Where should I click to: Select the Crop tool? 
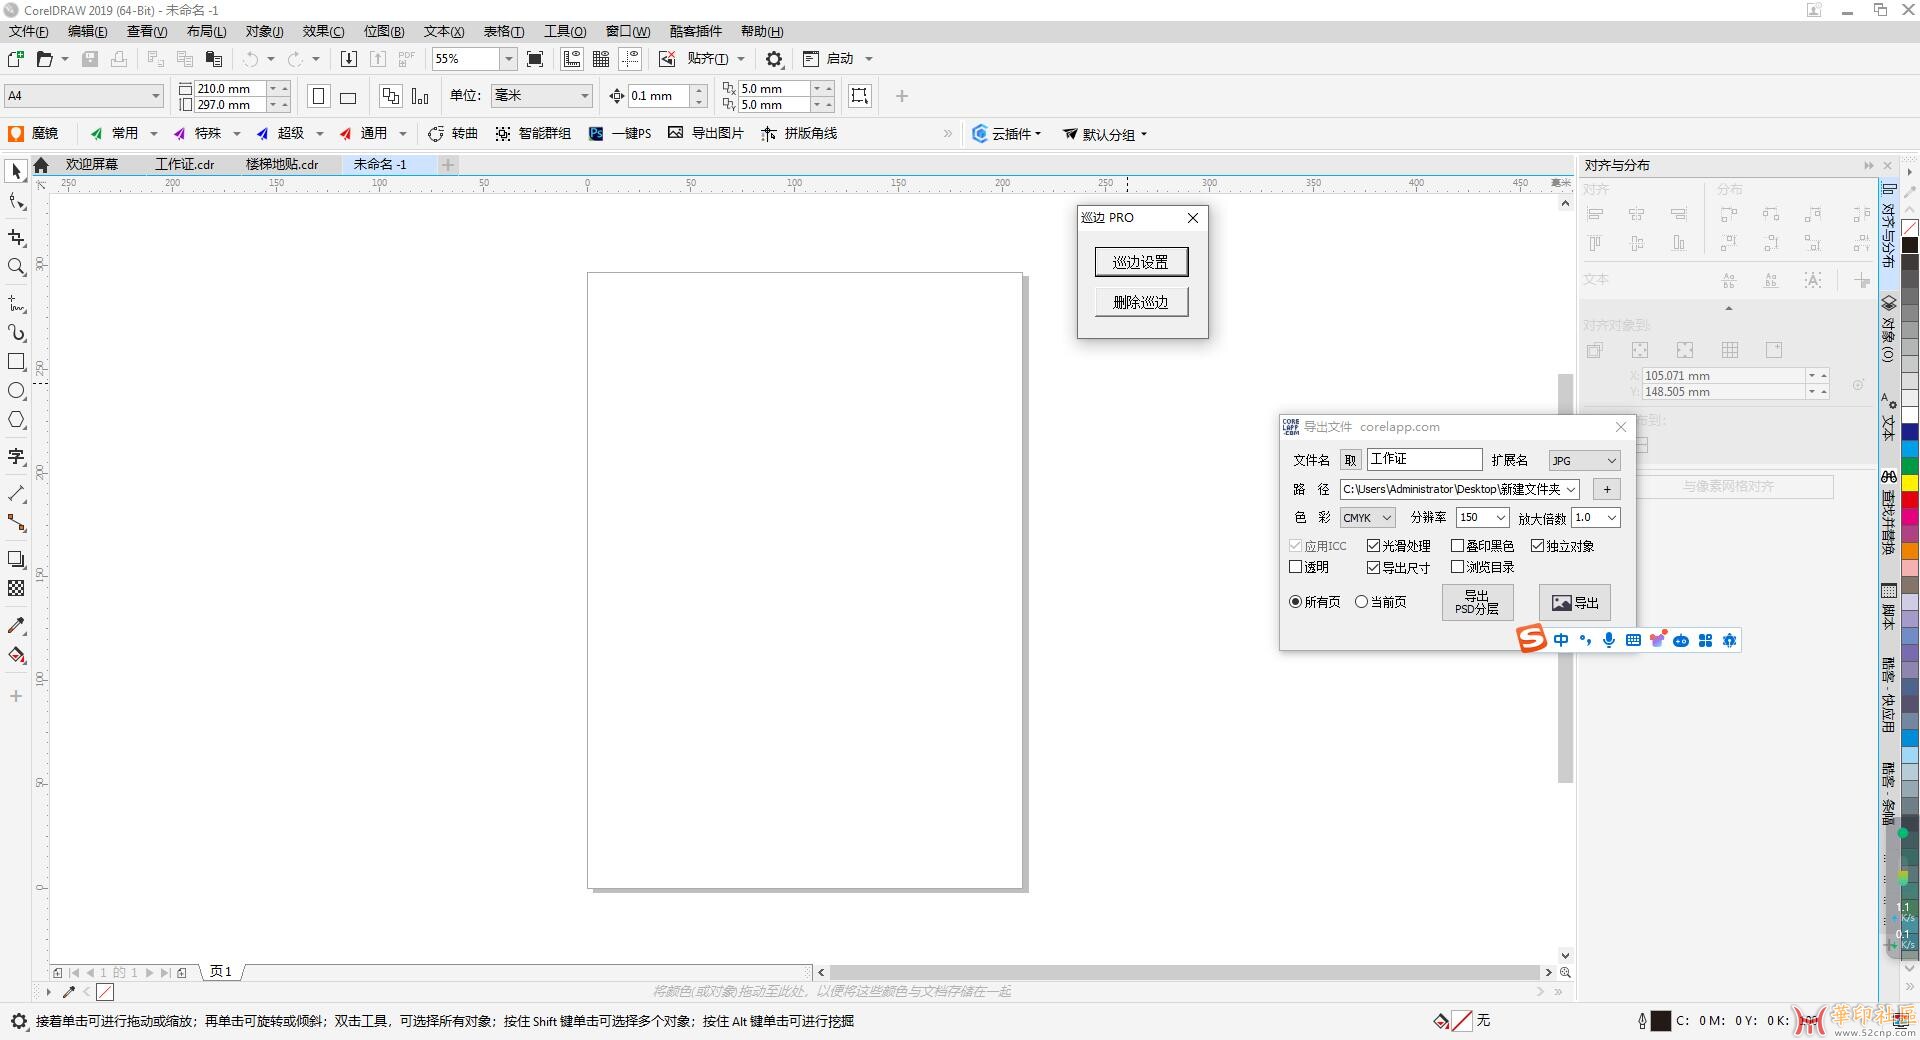[16, 237]
